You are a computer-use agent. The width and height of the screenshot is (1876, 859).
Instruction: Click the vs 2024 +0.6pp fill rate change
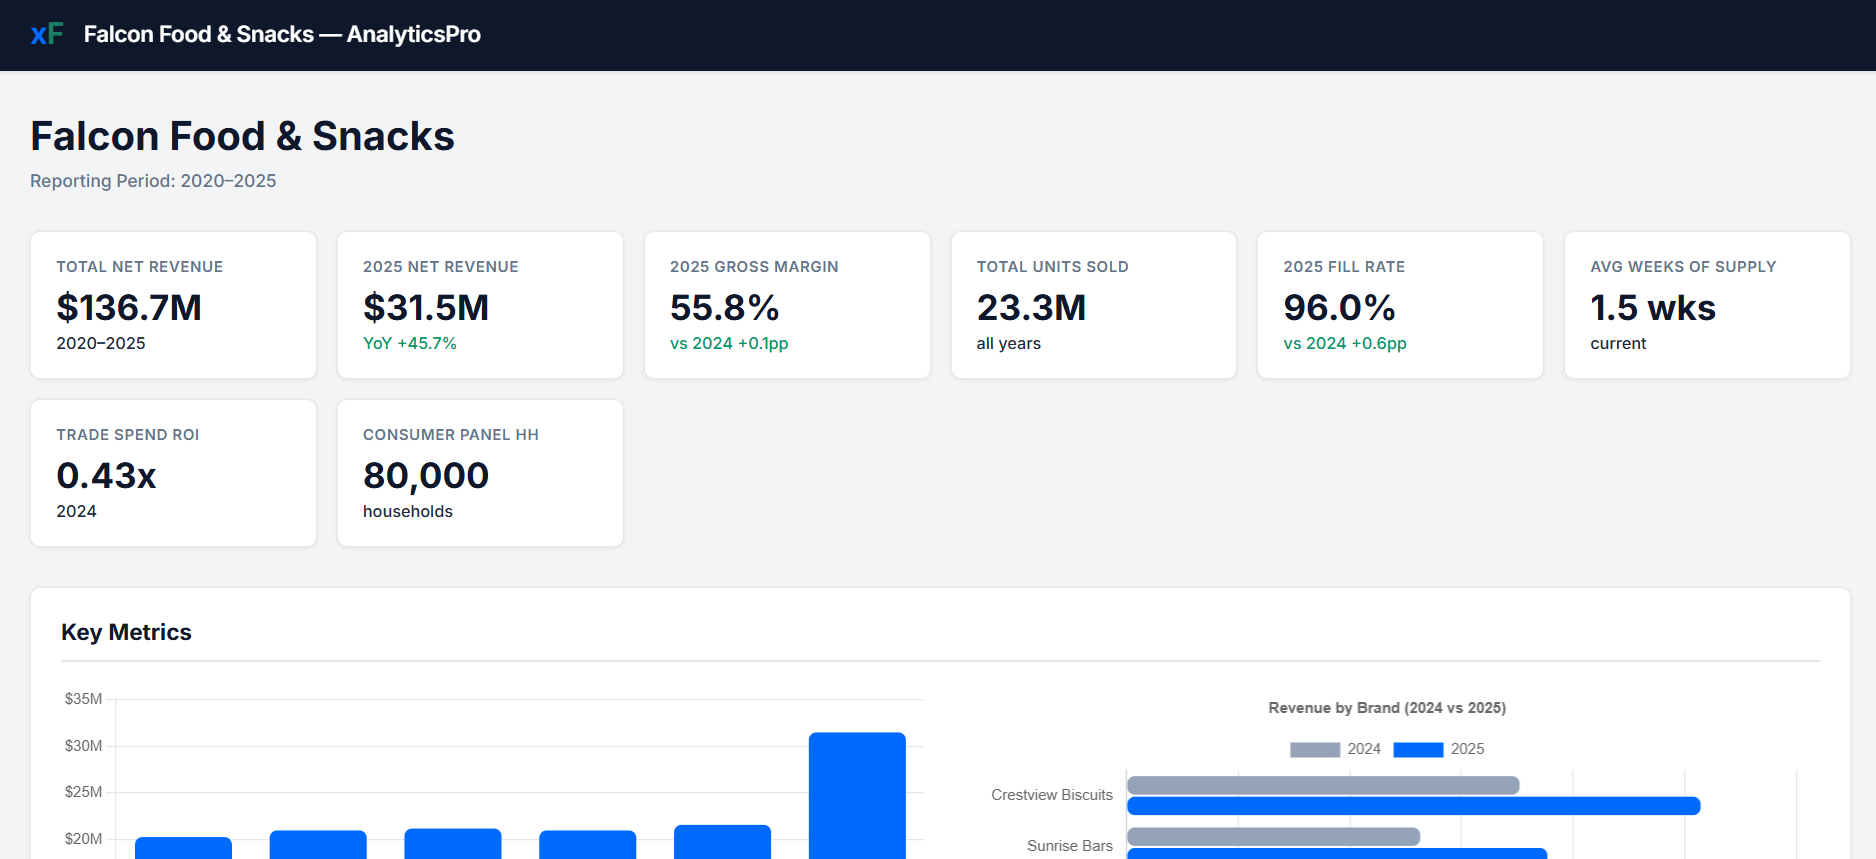click(x=1345, y=343)
